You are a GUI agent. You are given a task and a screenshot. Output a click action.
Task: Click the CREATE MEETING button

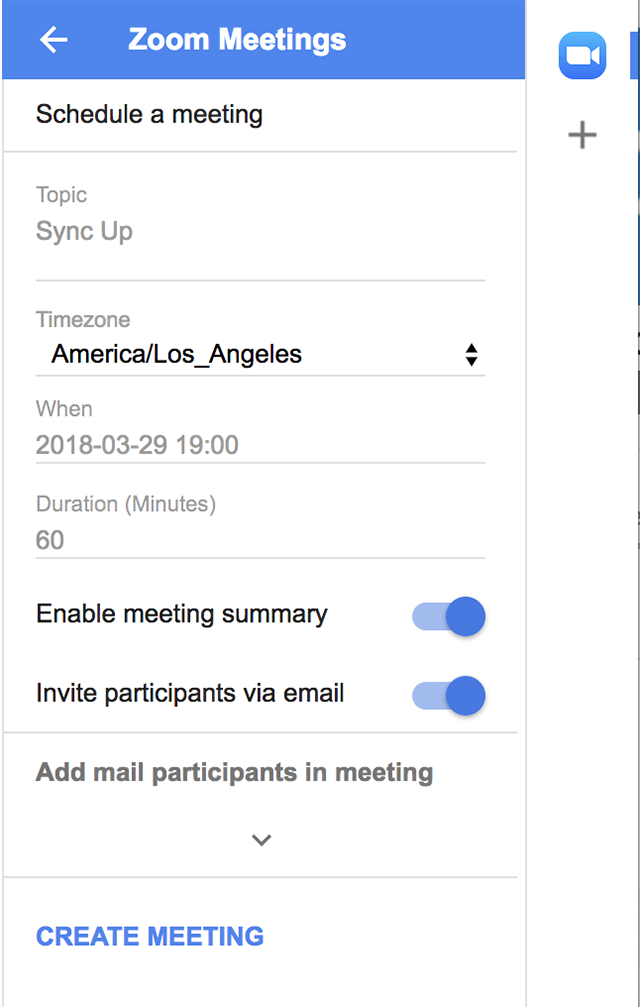pyautogui.click(x=150, y=936)
